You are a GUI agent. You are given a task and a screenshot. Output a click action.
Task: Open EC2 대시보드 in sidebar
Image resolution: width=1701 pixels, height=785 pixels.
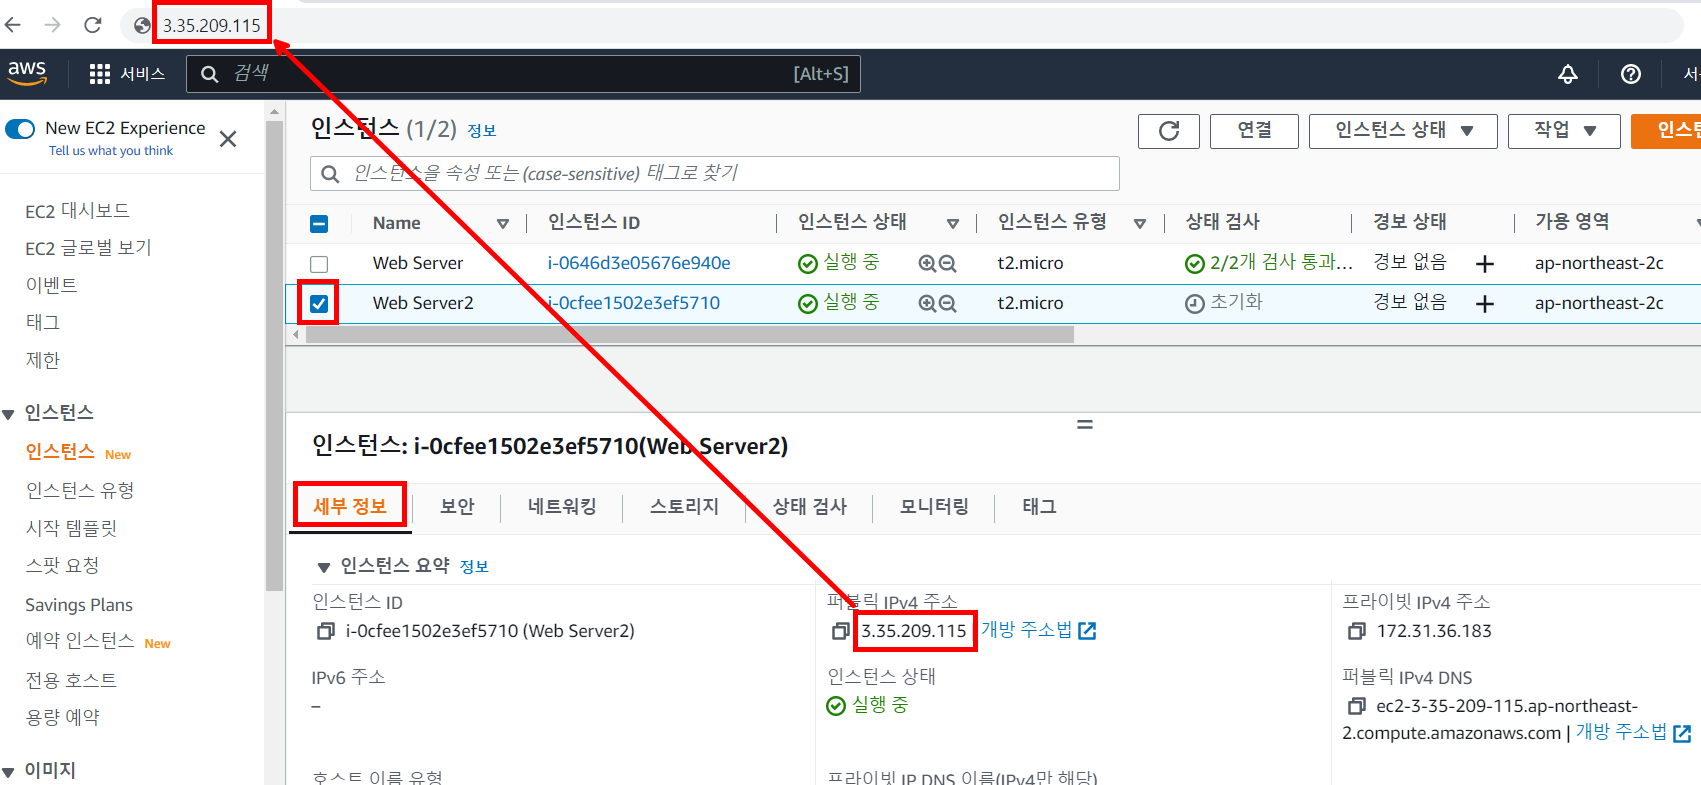[x=77, y=211]
